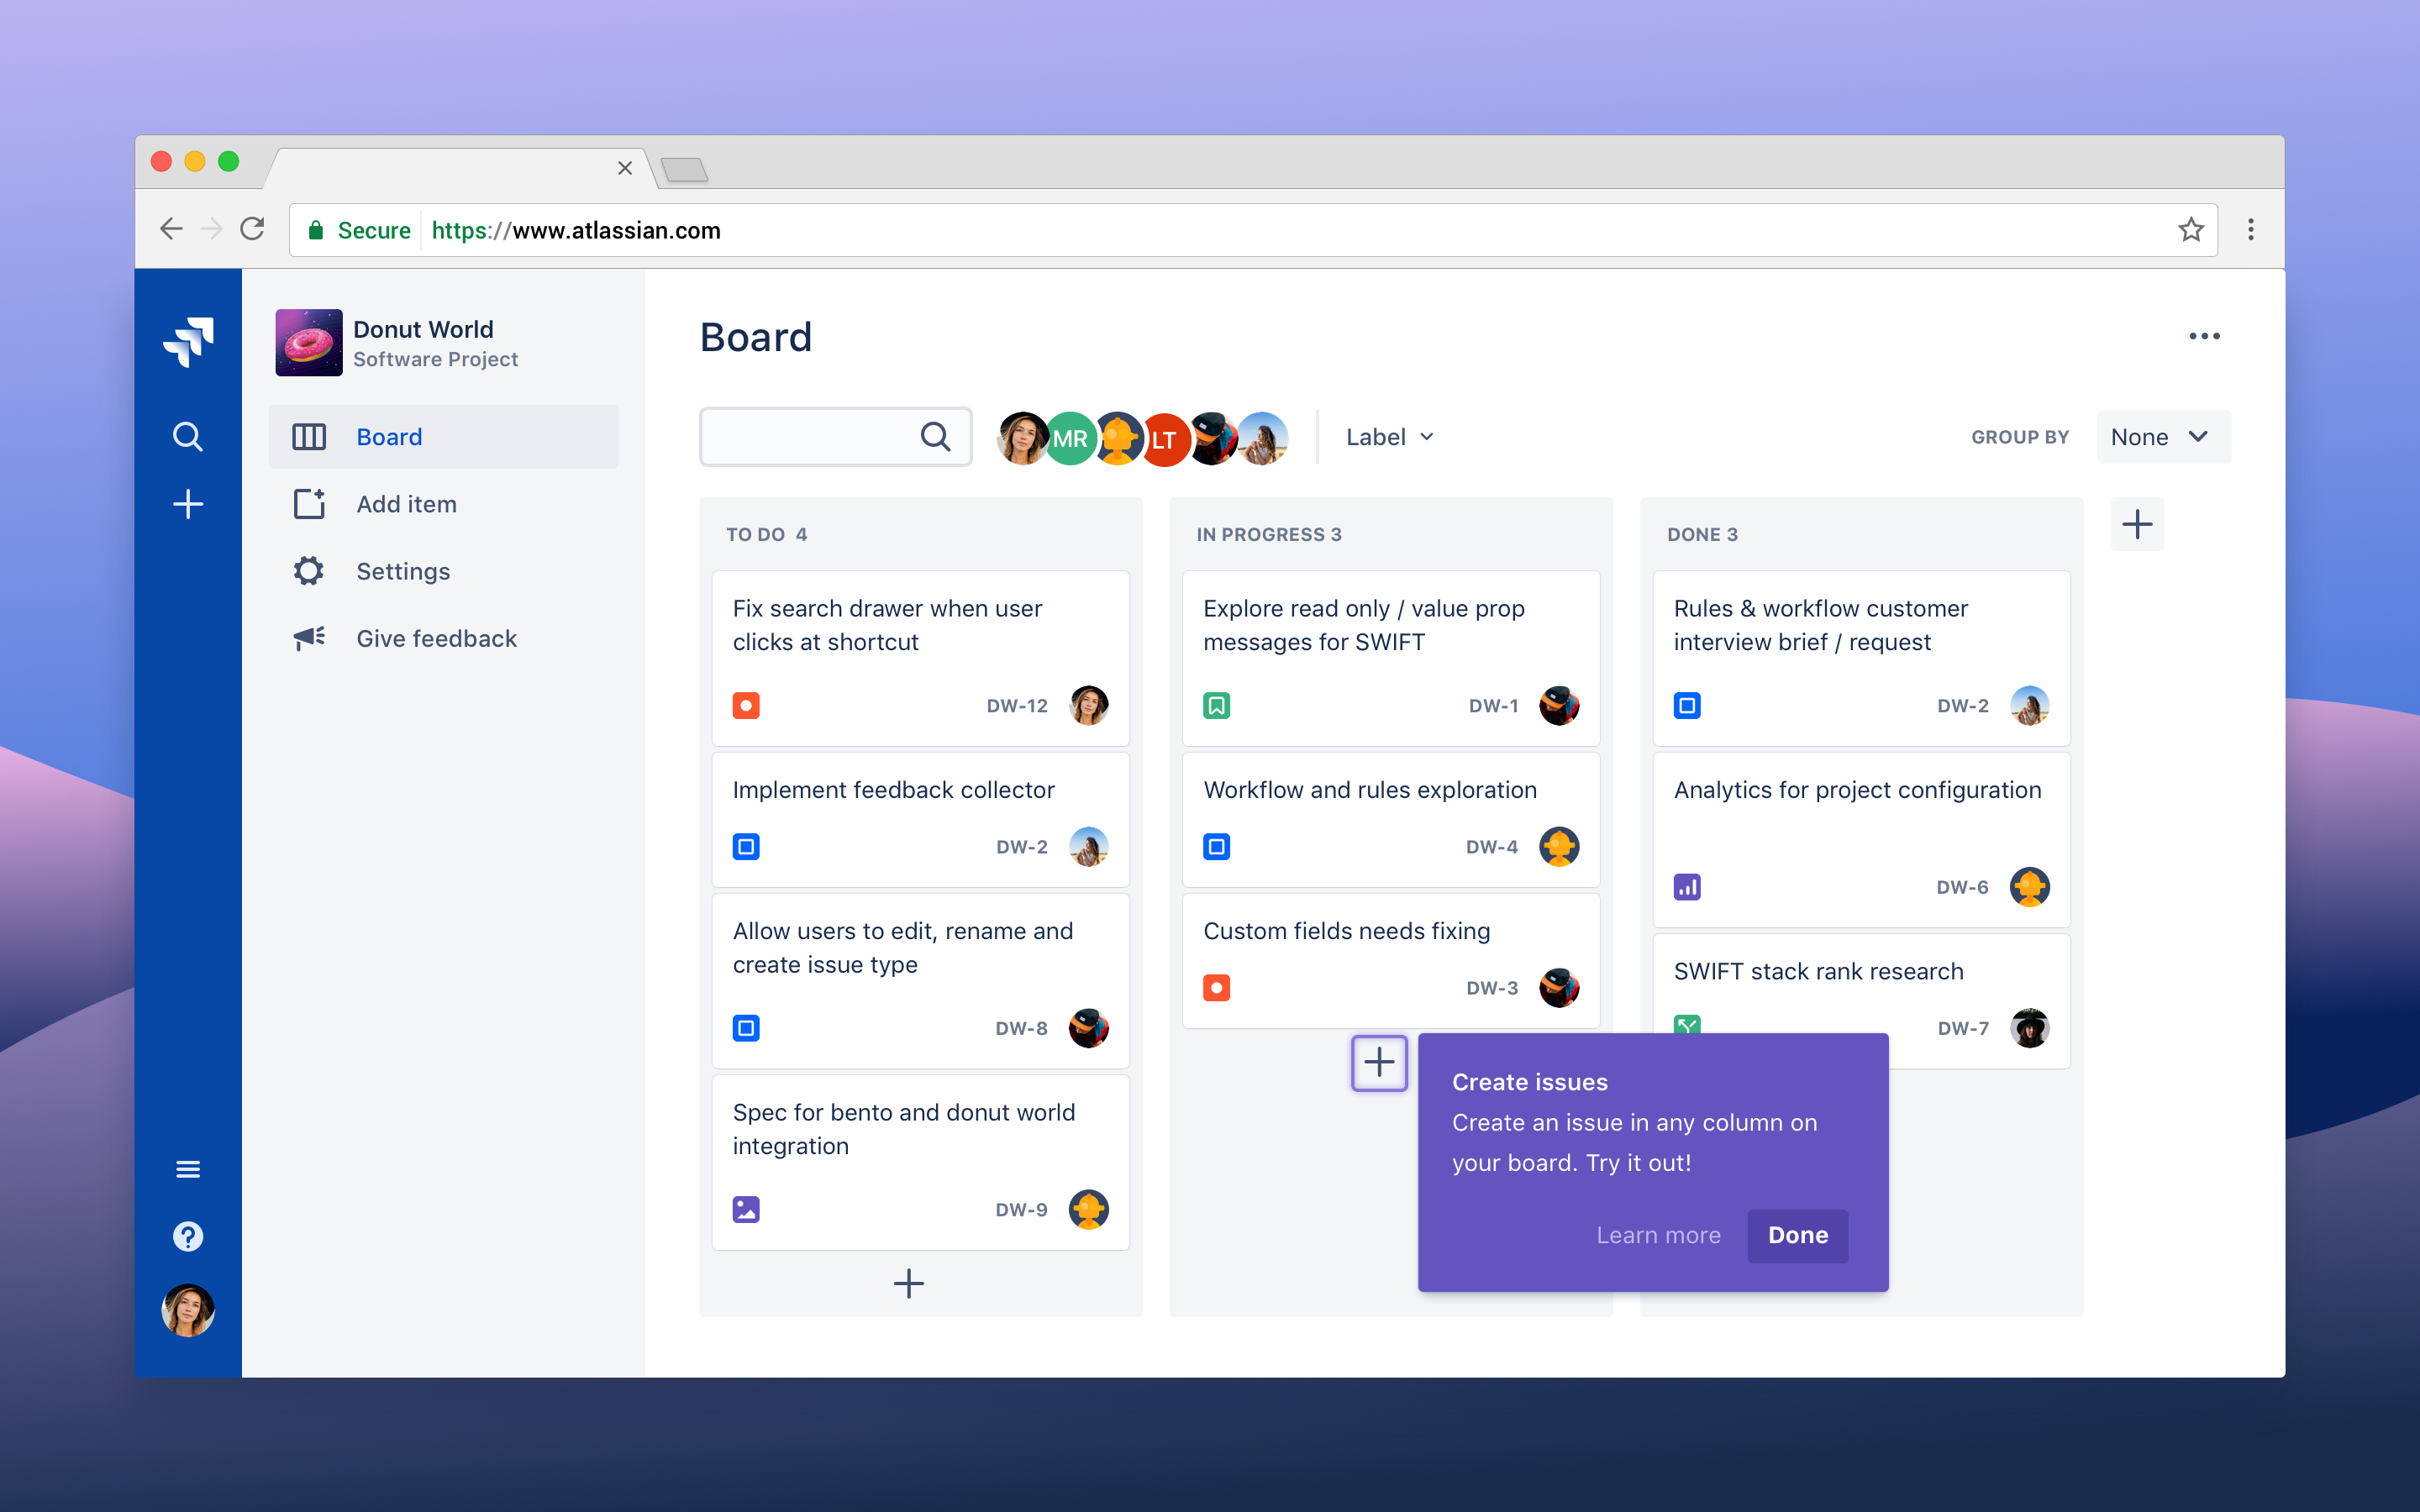Open the Group By None dropdown
Image resolution: width=2420 pixels, height=1512 pixels.
[x=2161, y=436]
